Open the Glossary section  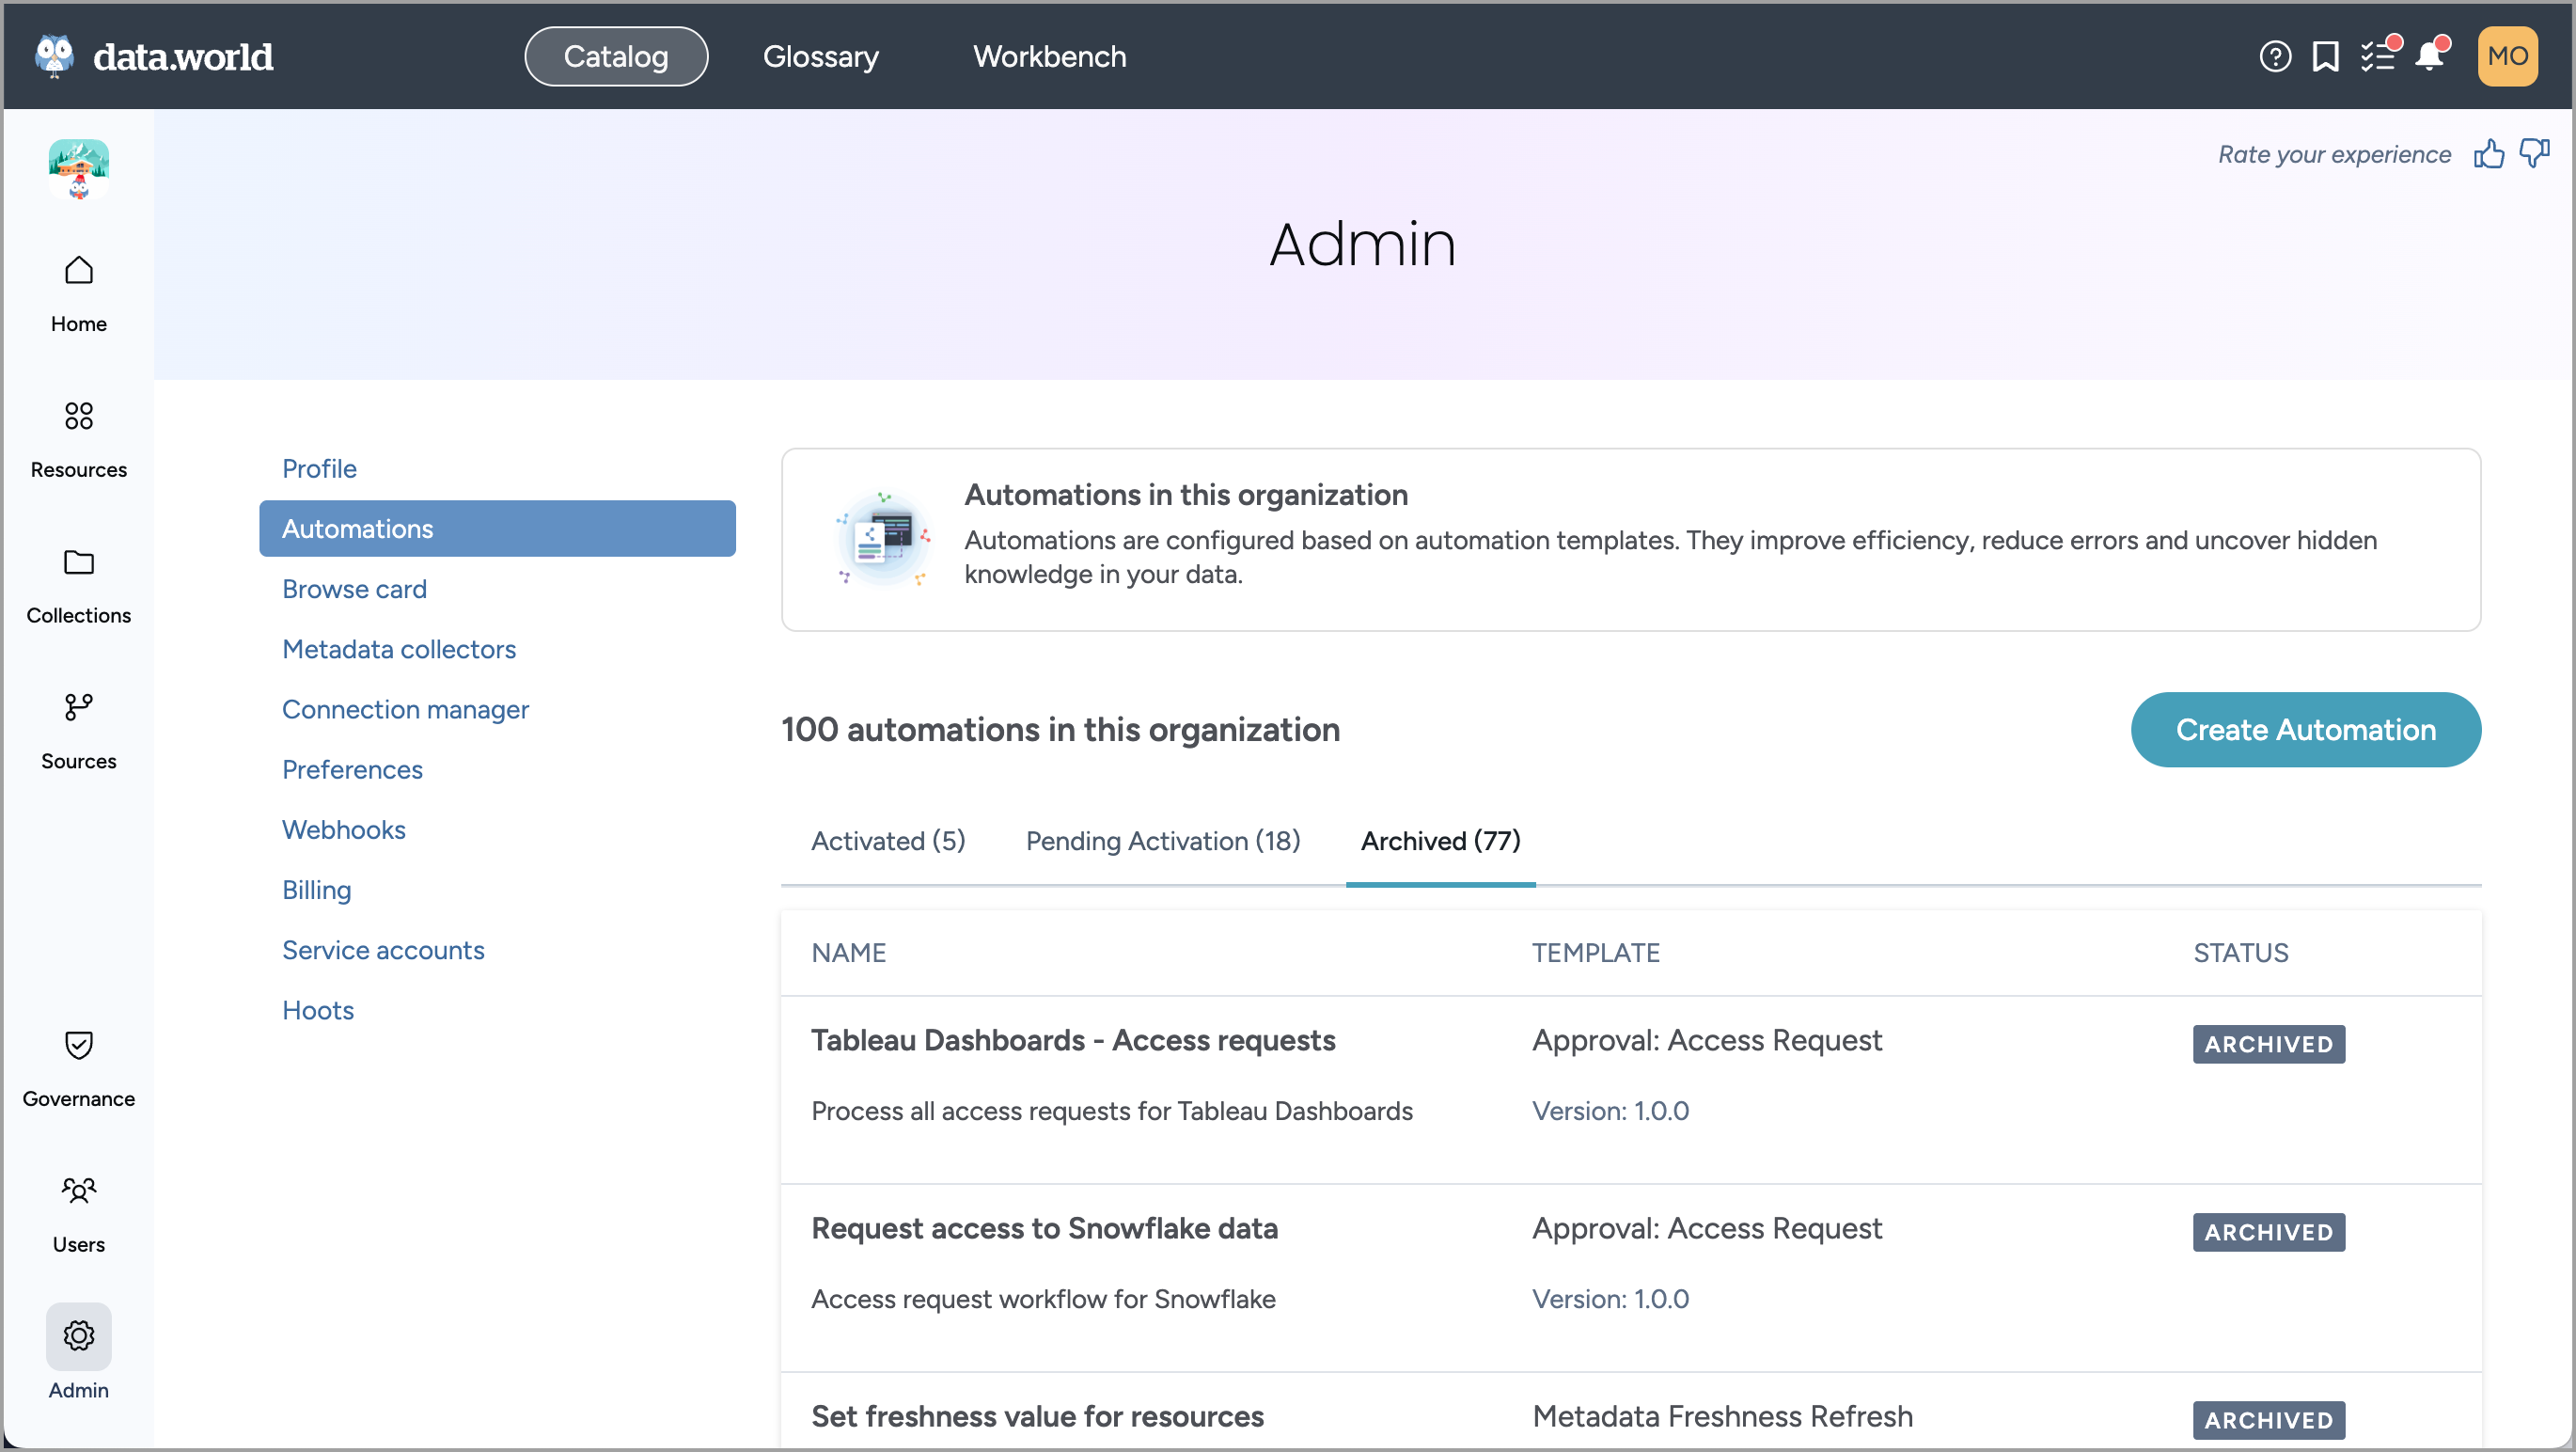pyautogui.click(x=820, y=56)
